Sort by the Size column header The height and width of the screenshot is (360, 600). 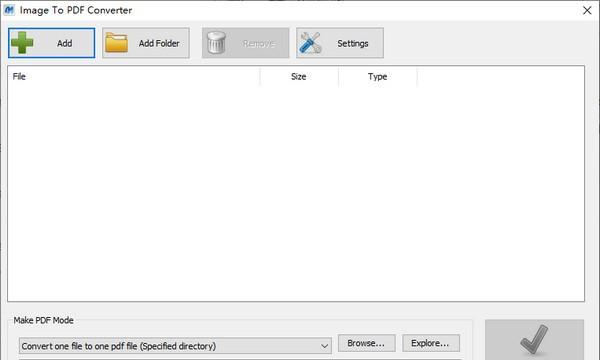(x=299, y=77)
